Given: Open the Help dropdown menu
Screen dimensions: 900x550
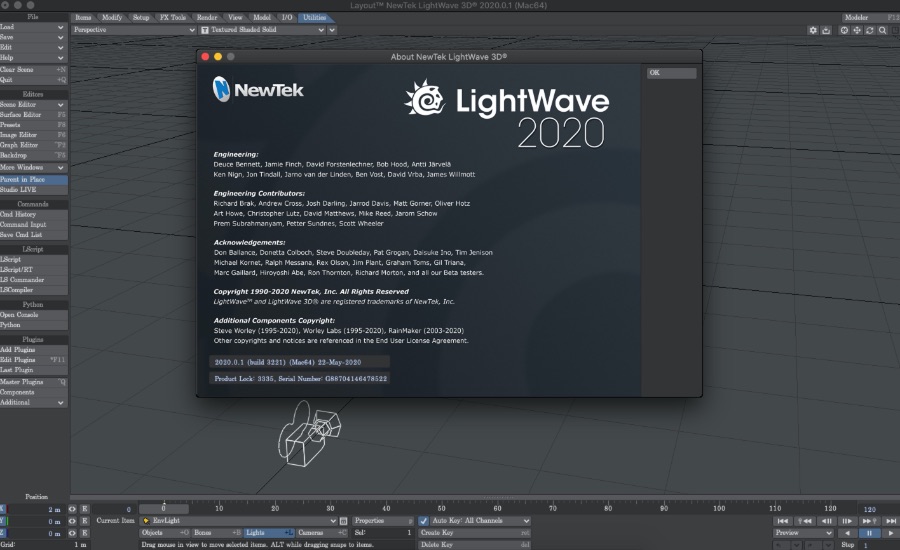Looking at the screenshot, I should [x=33, y=58].
